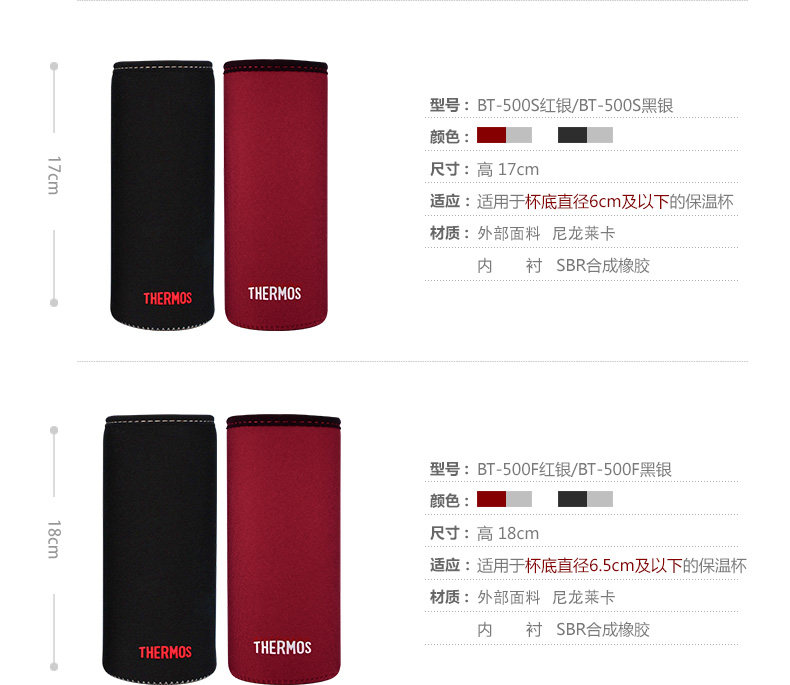This screenshot has height=685, width=790.
Task: Select the red-silver swatch for BT-500F
Action: click(504, 499)
